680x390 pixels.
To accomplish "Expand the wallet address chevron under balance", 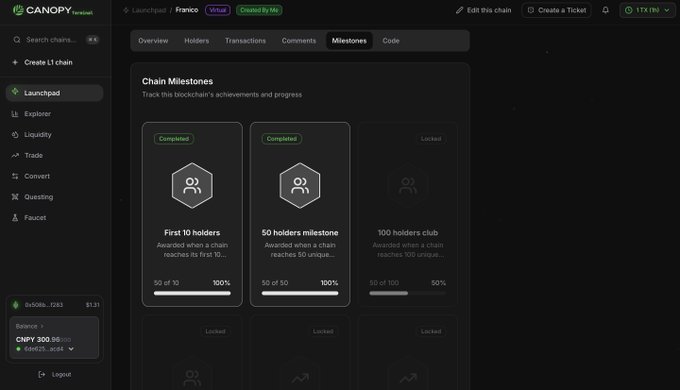I will 71,349.
